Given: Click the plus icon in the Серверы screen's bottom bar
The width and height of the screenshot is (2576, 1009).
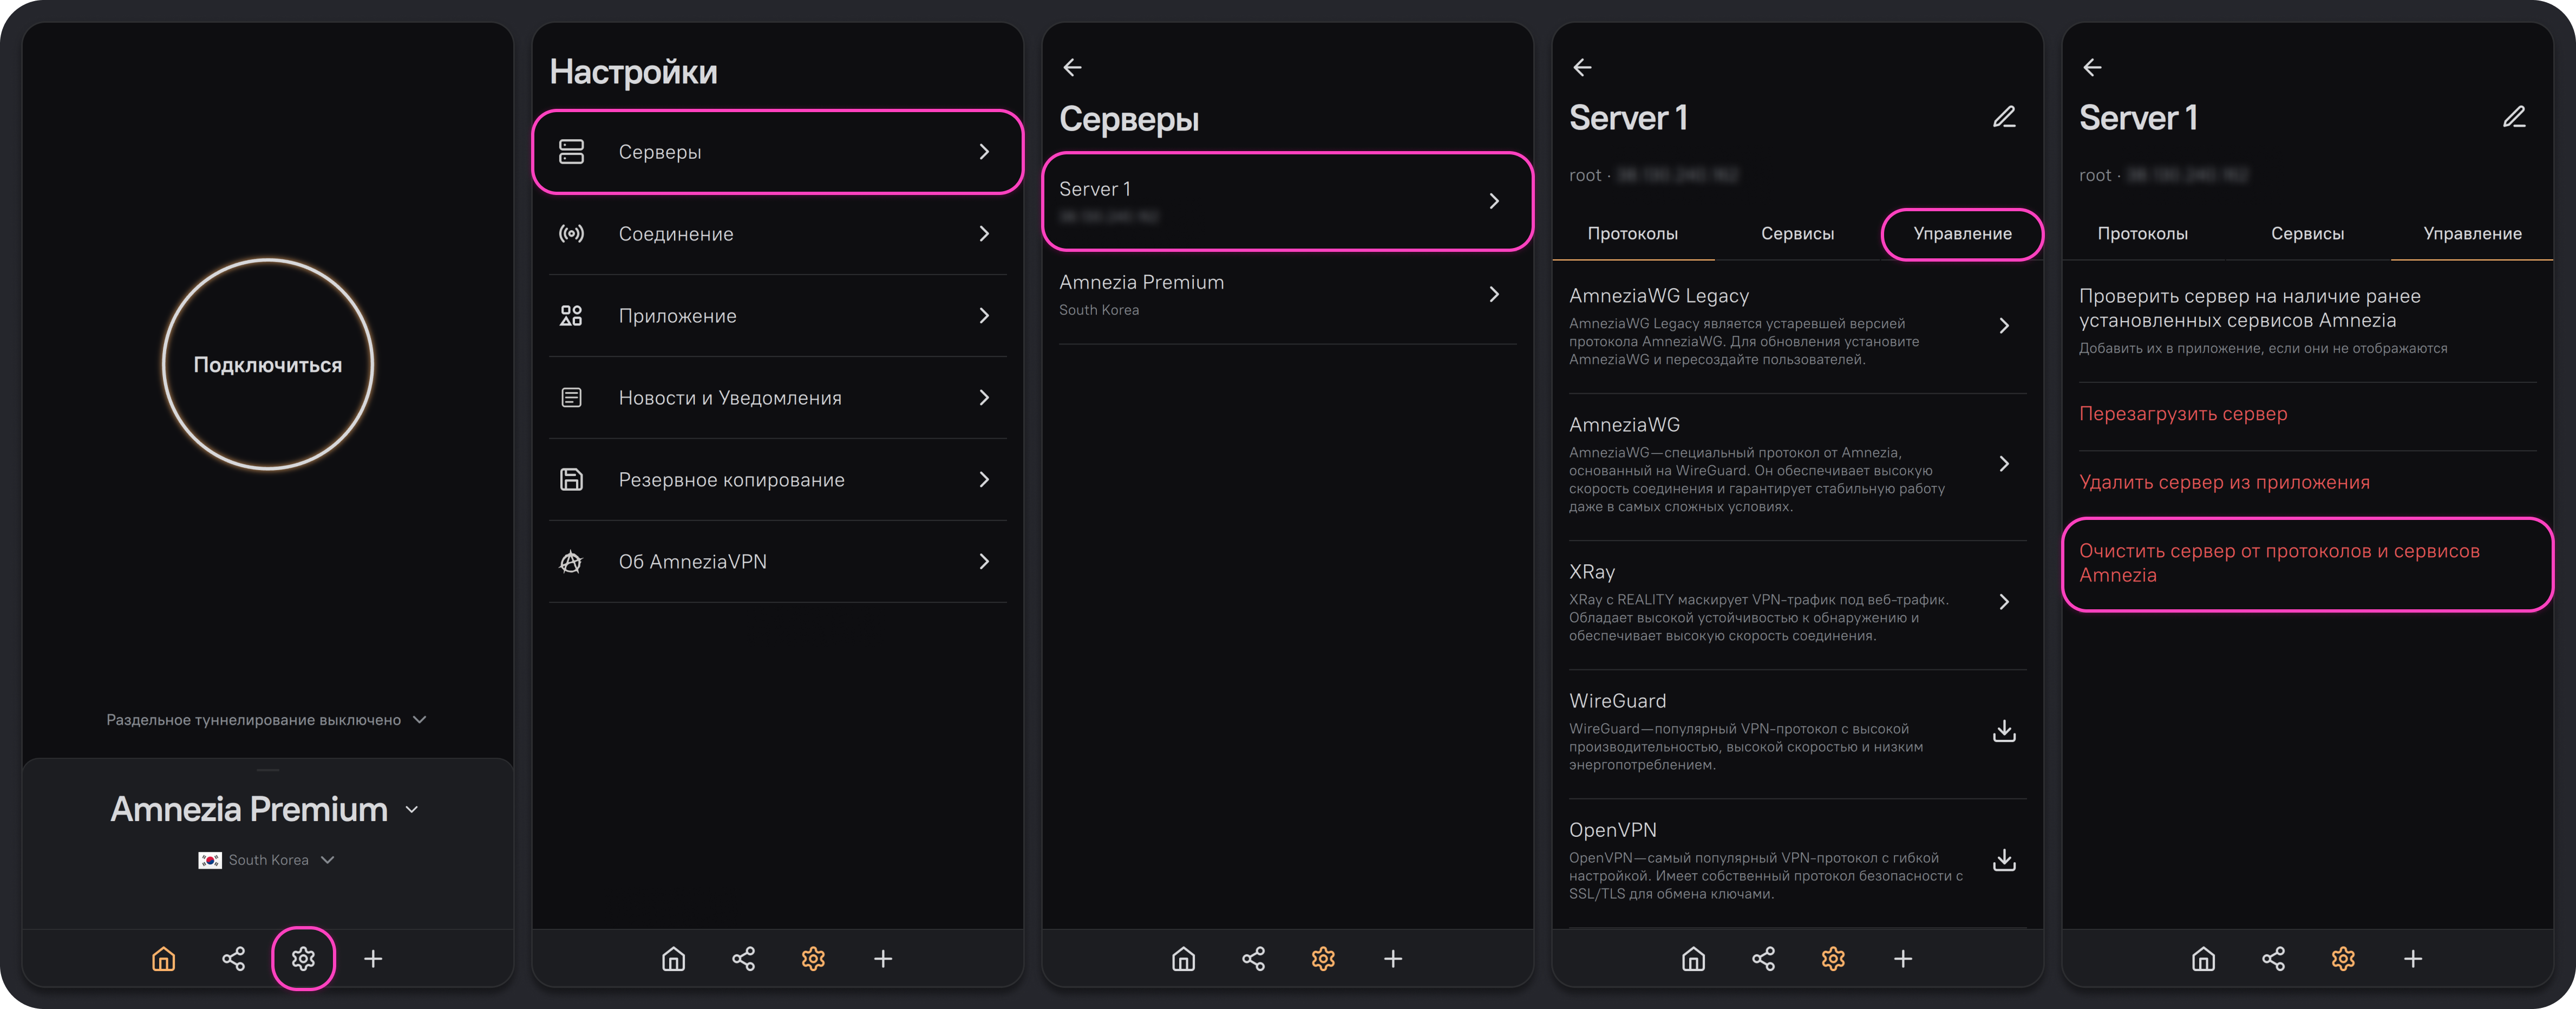Looking at the screenshot, I should tap(1393, 959).
